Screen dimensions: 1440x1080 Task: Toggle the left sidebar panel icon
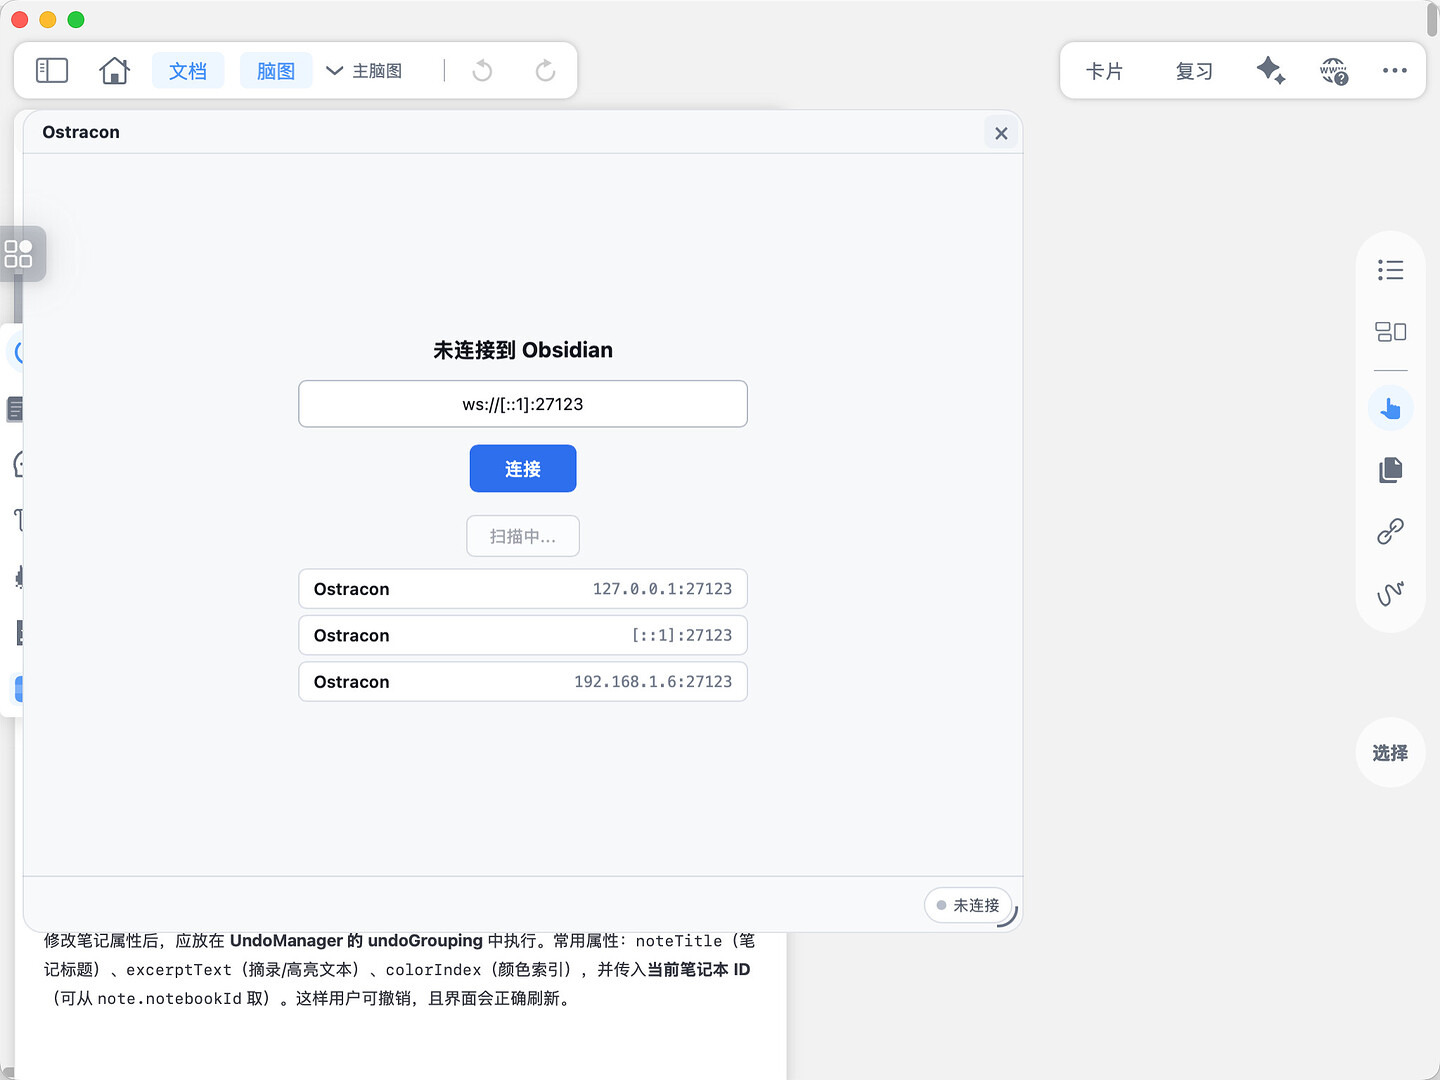pyautogui.click(x=52, y=70)
